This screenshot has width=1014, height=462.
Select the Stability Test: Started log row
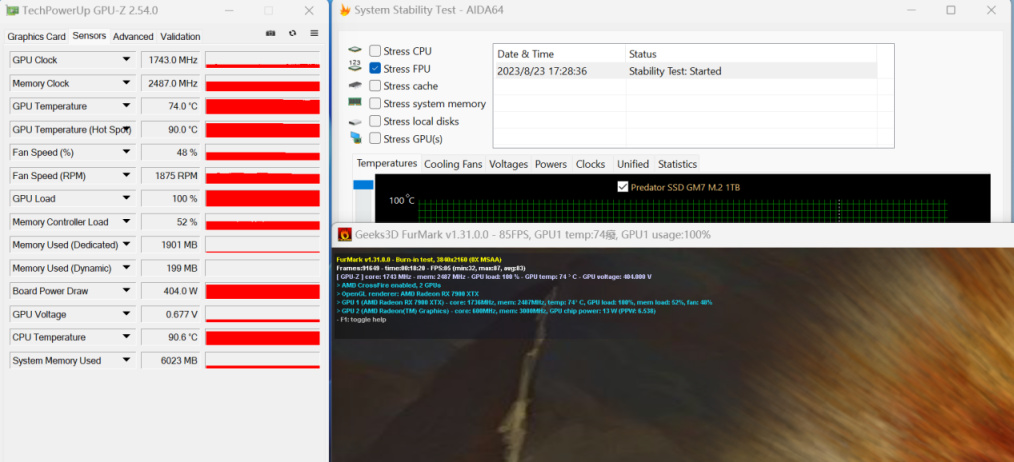click(x=685, y=71)
